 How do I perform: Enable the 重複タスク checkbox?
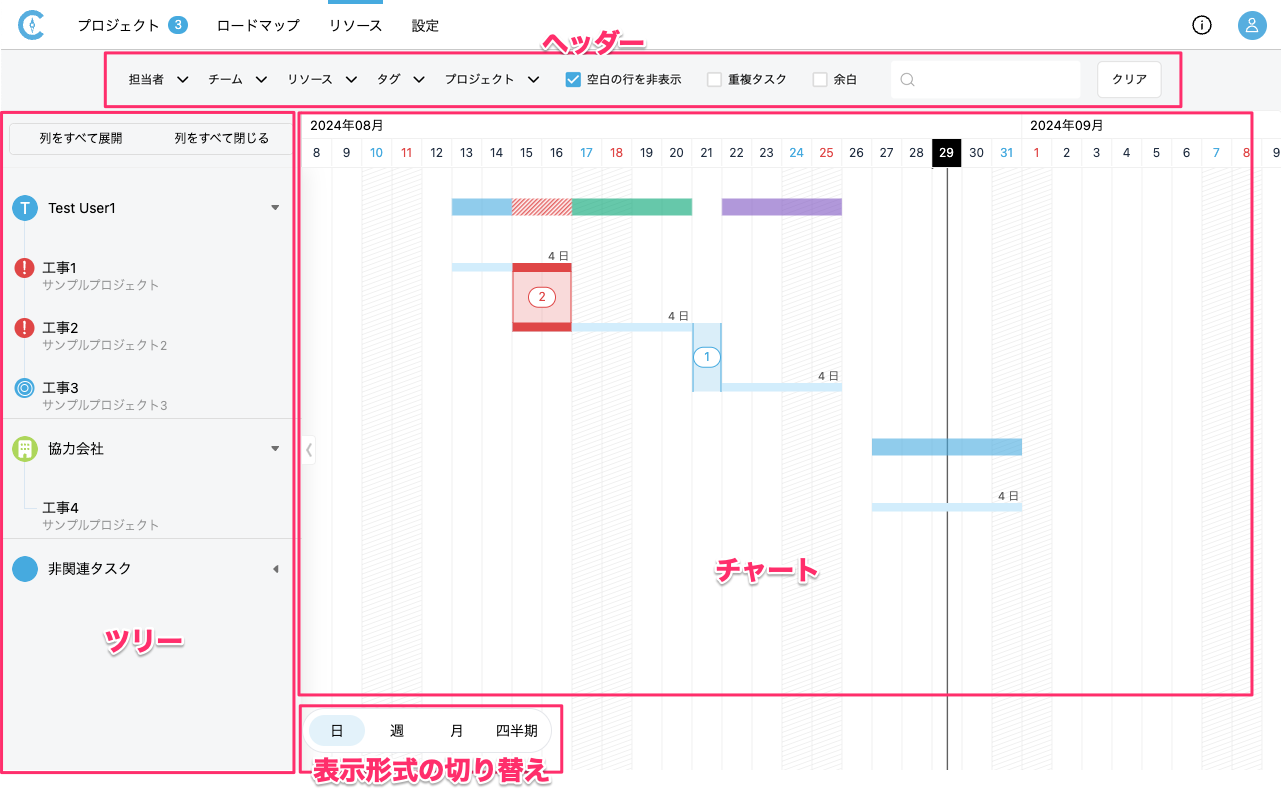(714, 80)
